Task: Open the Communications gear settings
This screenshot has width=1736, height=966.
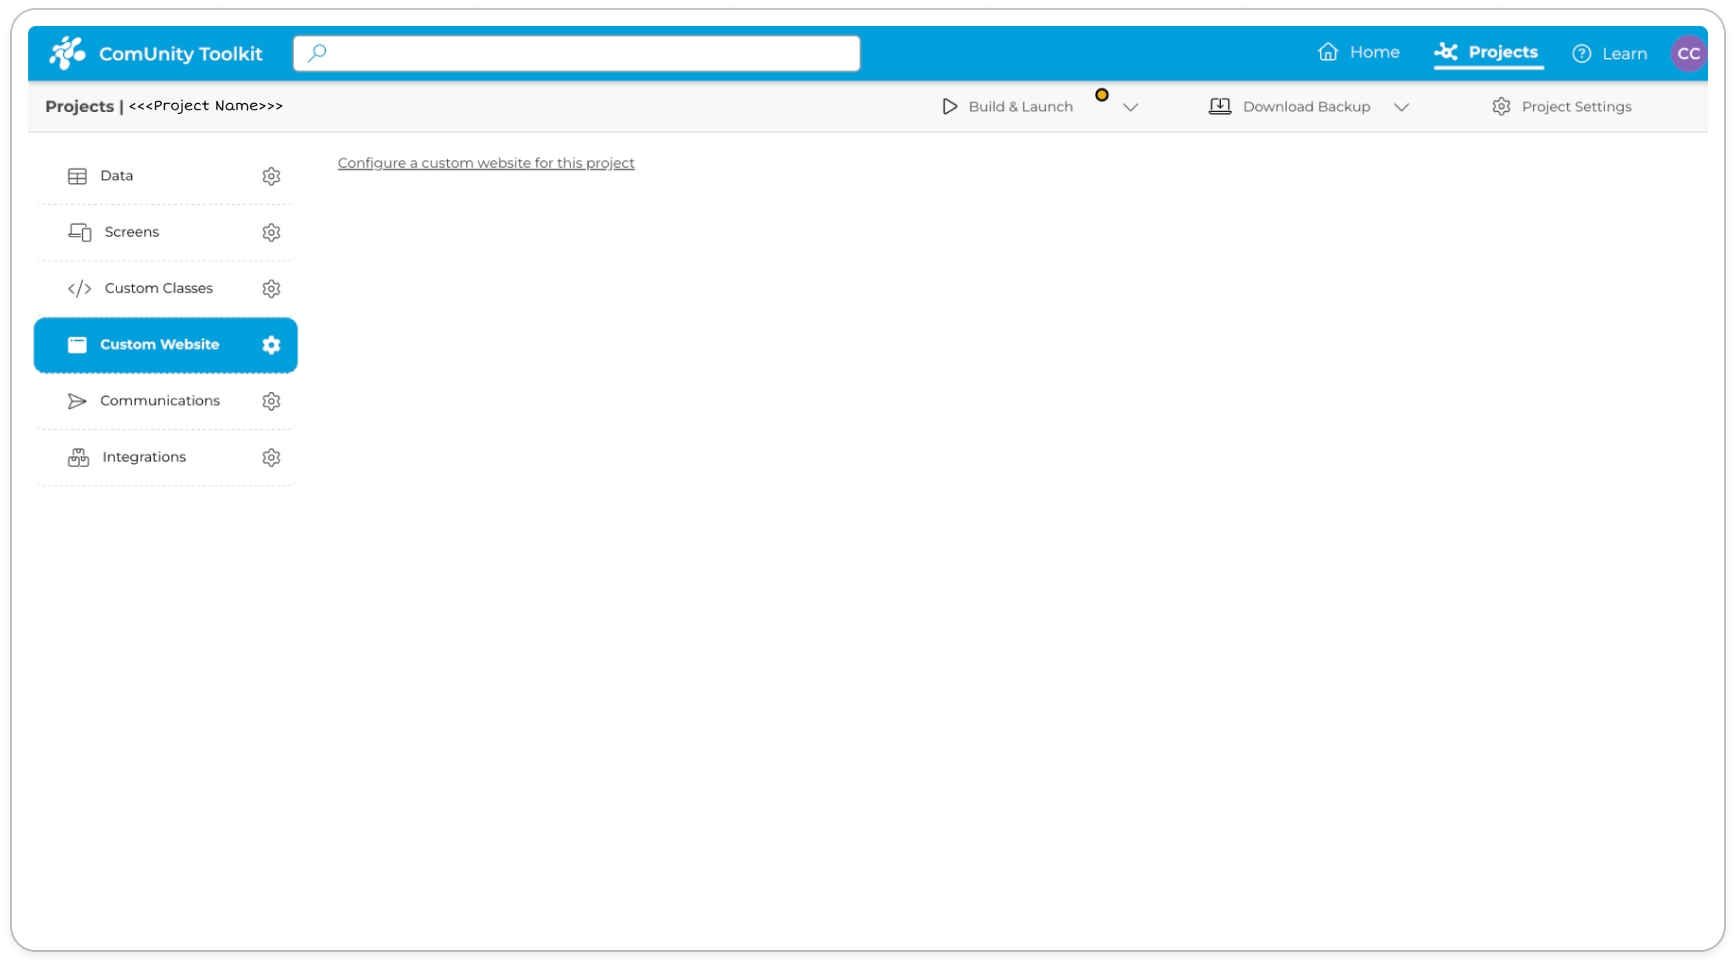Action: point(271,401)
